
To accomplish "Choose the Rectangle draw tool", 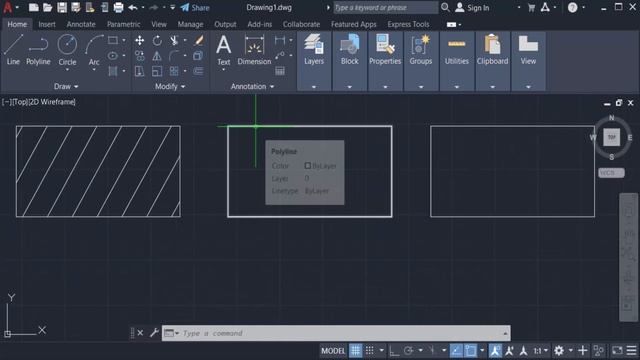I will coord(113,40).
